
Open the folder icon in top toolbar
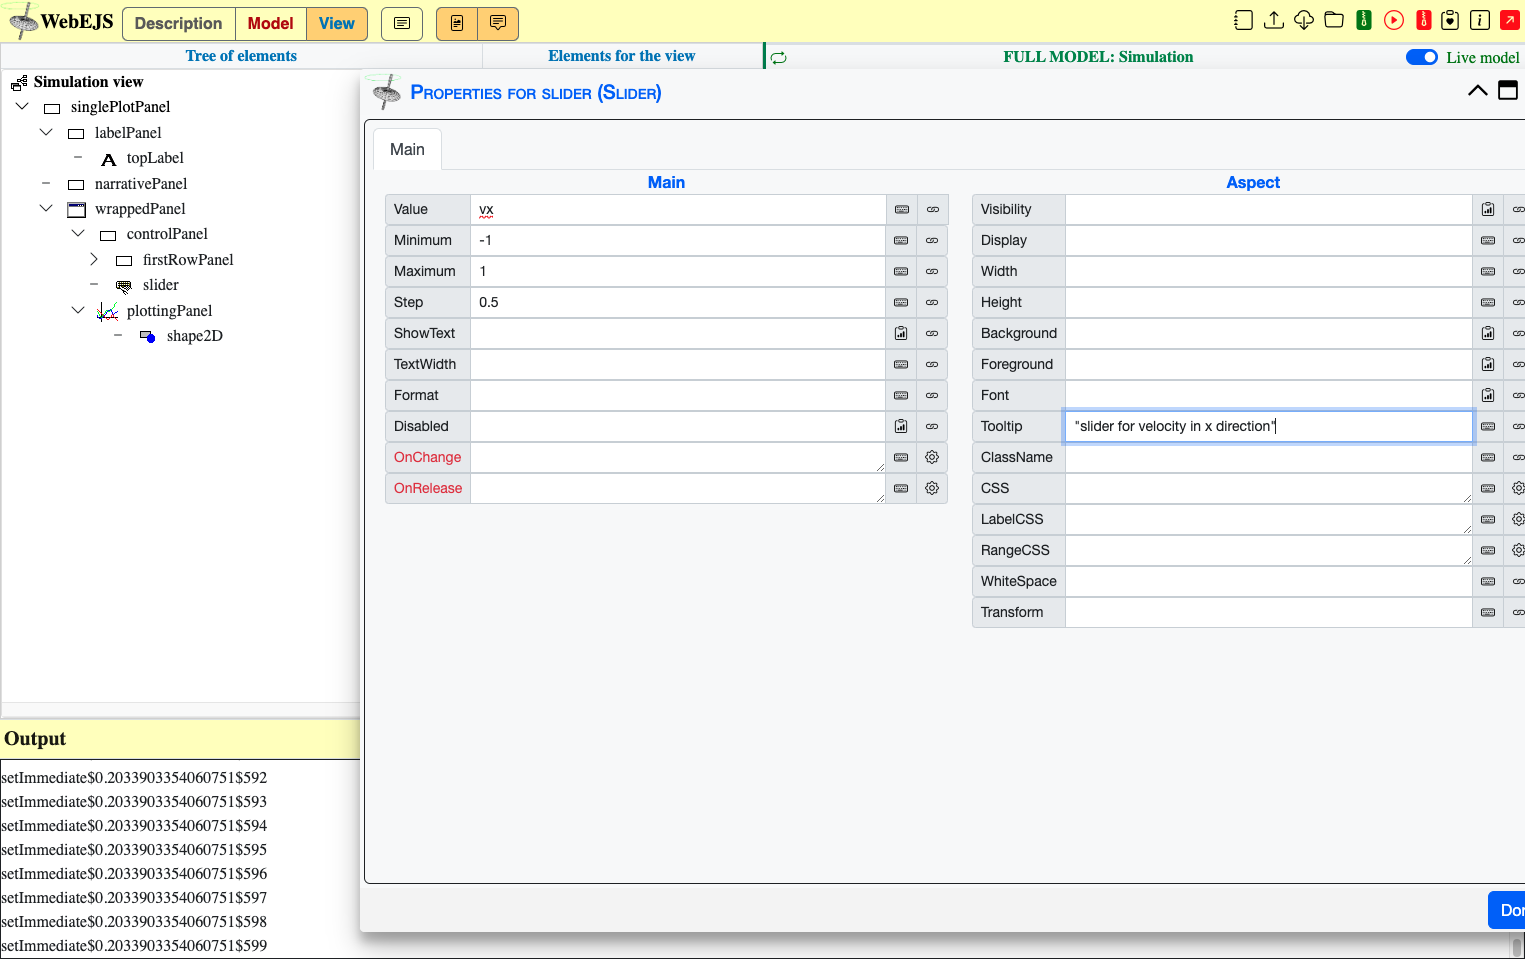(x=1334, y=20)
